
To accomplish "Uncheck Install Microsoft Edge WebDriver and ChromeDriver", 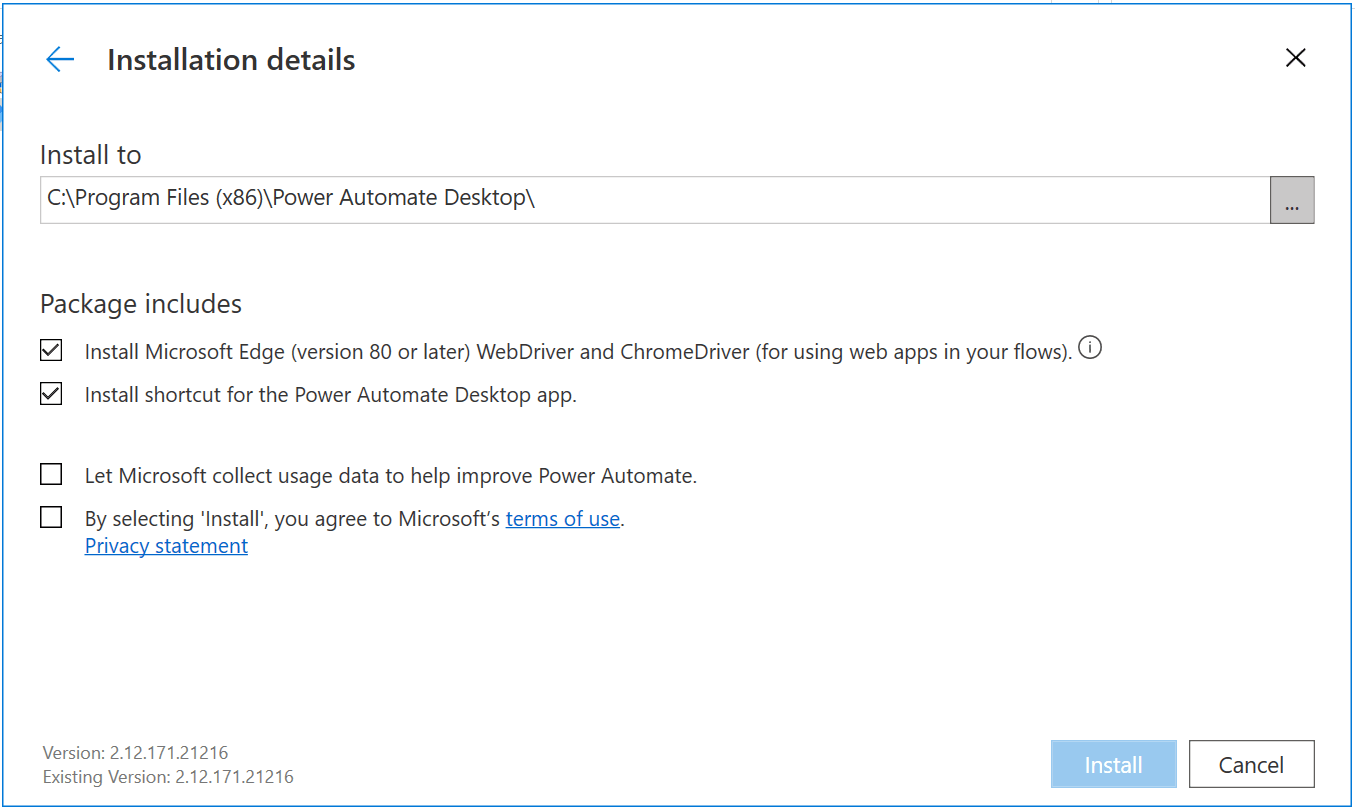I will coord(51,351).
